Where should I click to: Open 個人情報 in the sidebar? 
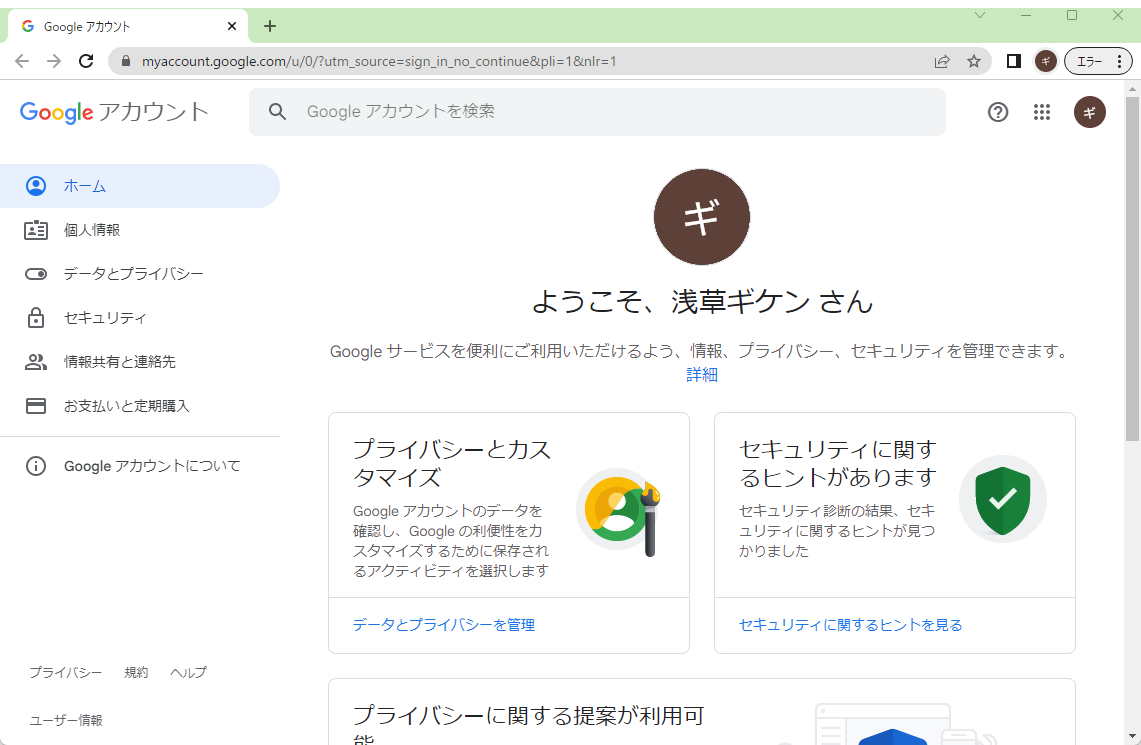click(x=140, y=230)
